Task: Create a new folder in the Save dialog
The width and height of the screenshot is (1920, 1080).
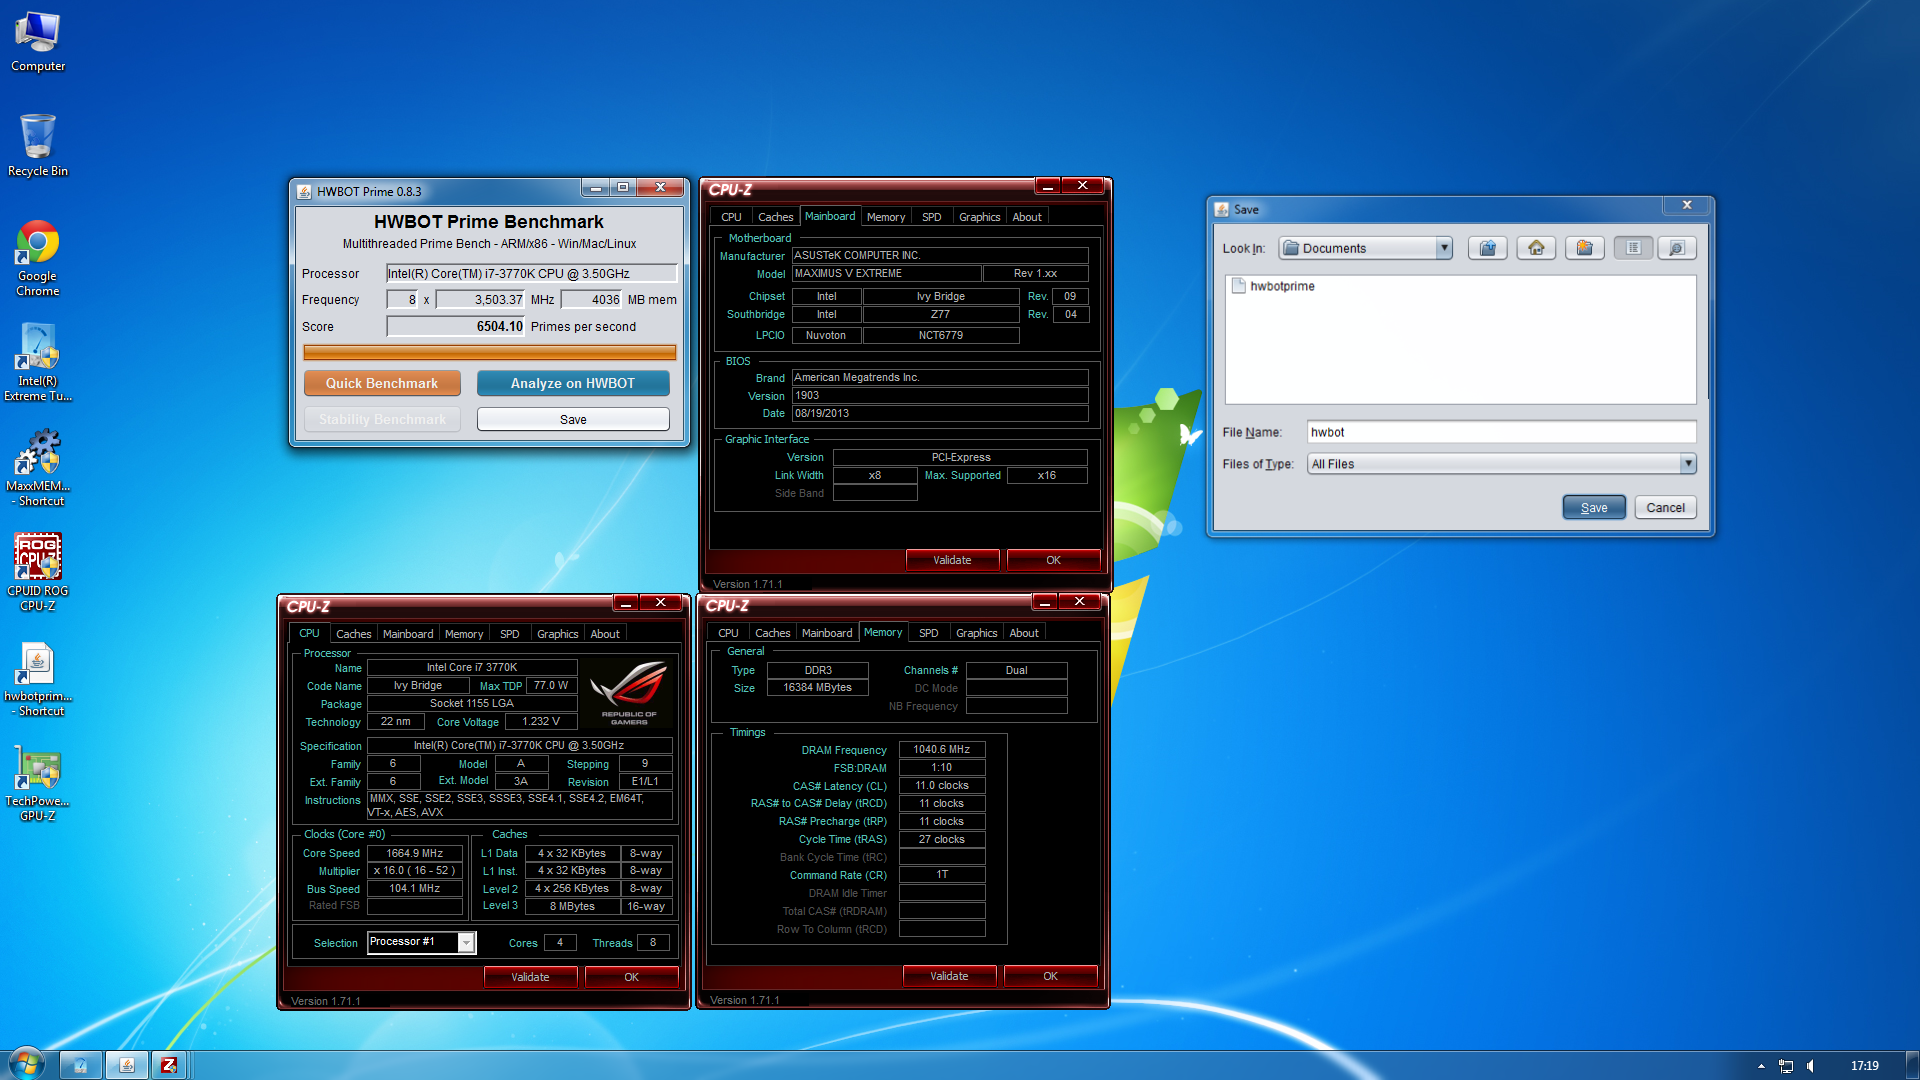Action: click(1585, 248)
